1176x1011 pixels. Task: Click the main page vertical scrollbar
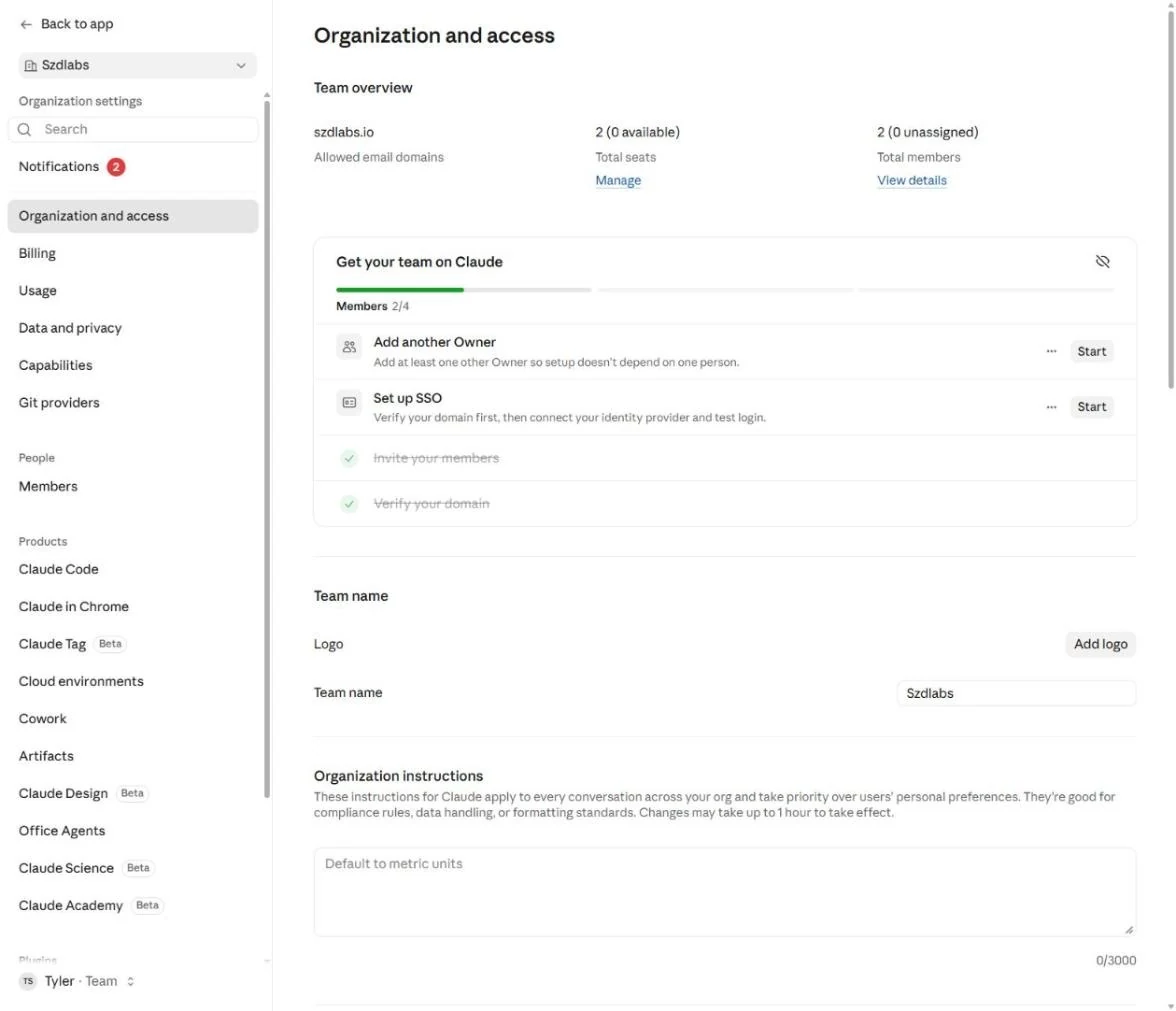point(1171,199)
